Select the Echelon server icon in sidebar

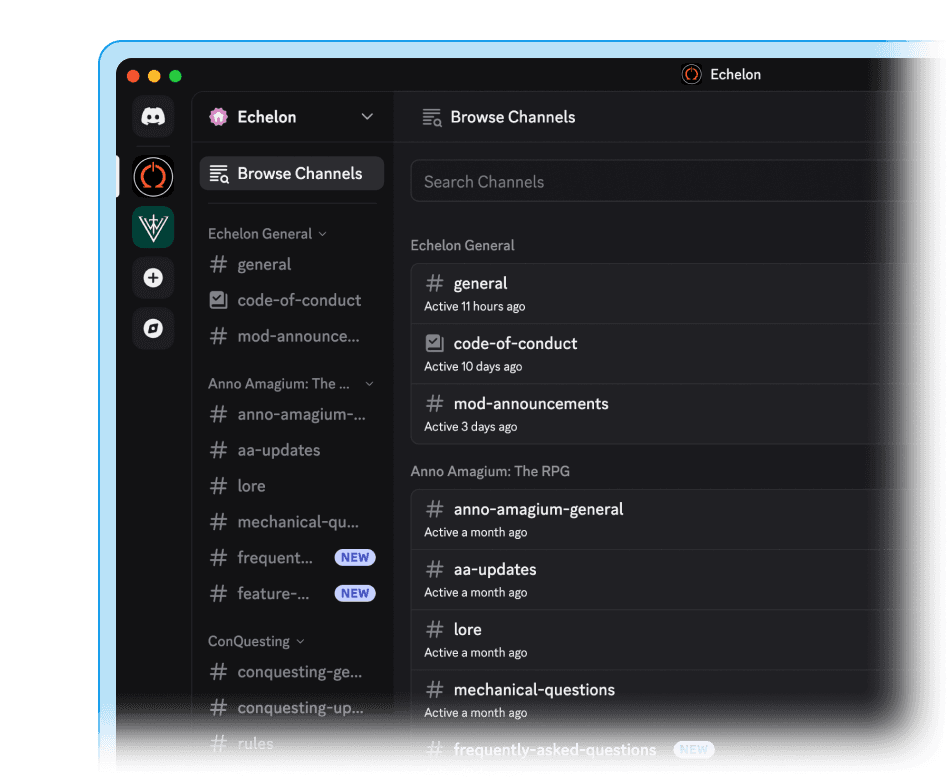(153, 177)
